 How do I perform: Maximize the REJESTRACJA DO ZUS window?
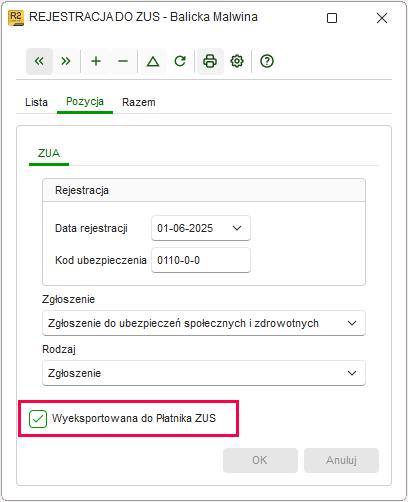(332, 18)
